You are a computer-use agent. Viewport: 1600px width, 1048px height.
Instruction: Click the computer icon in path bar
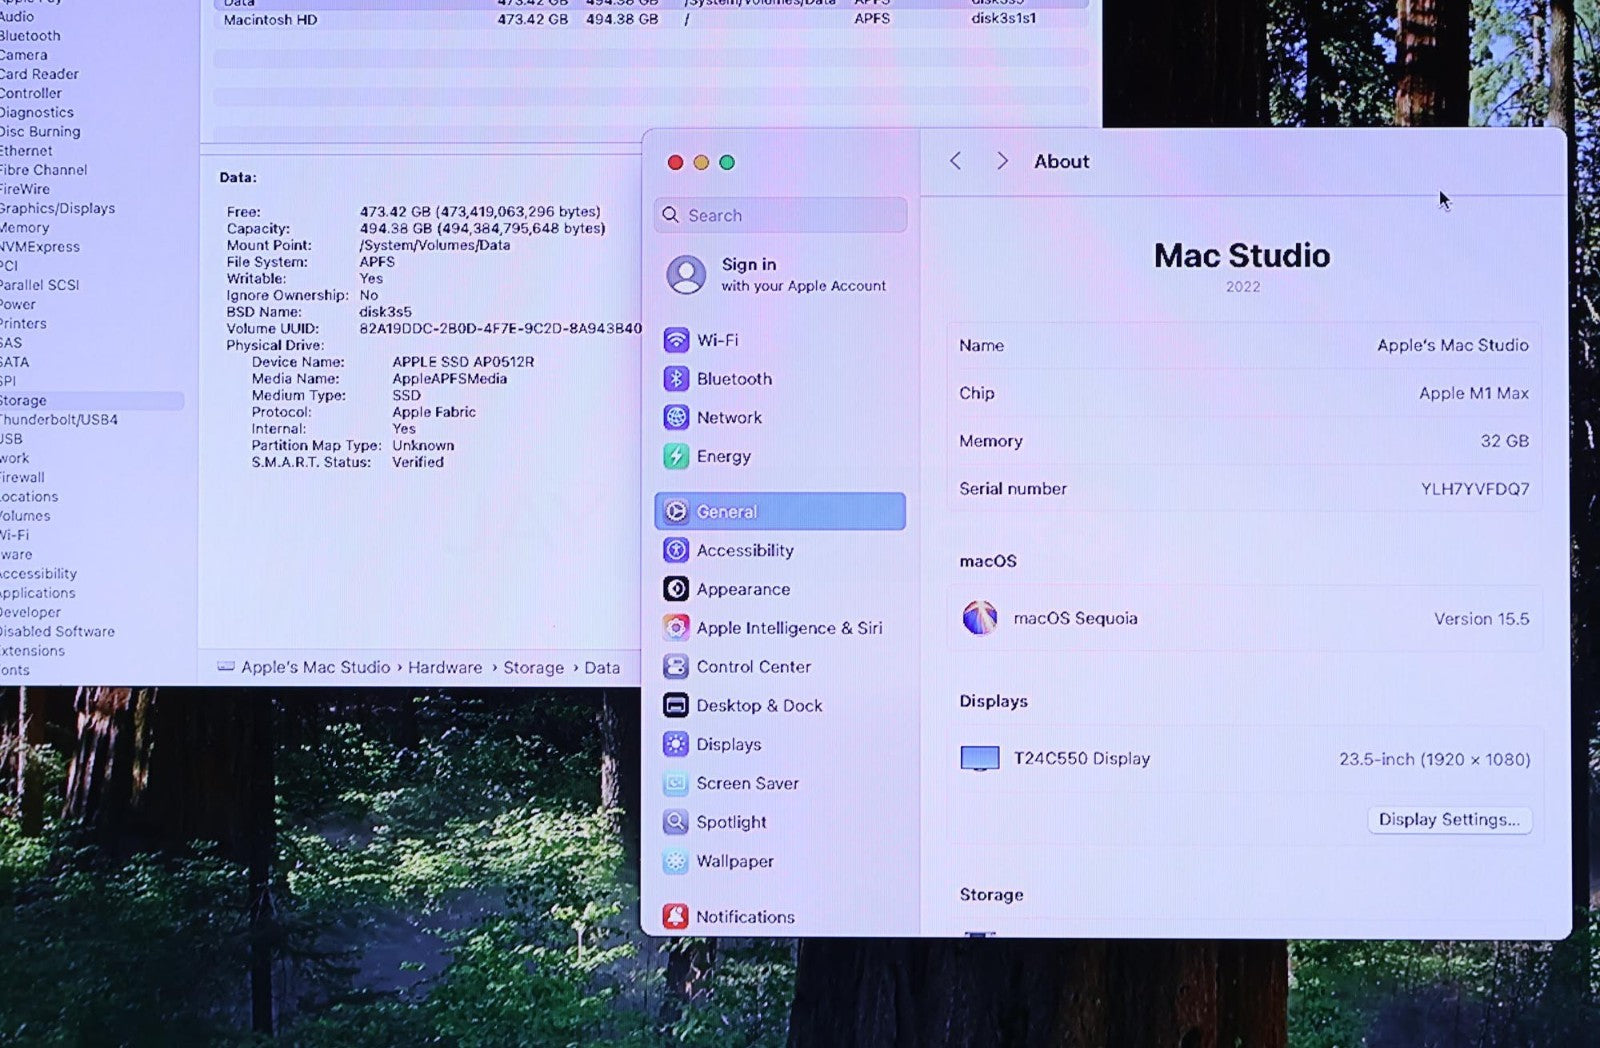(226, 667)
